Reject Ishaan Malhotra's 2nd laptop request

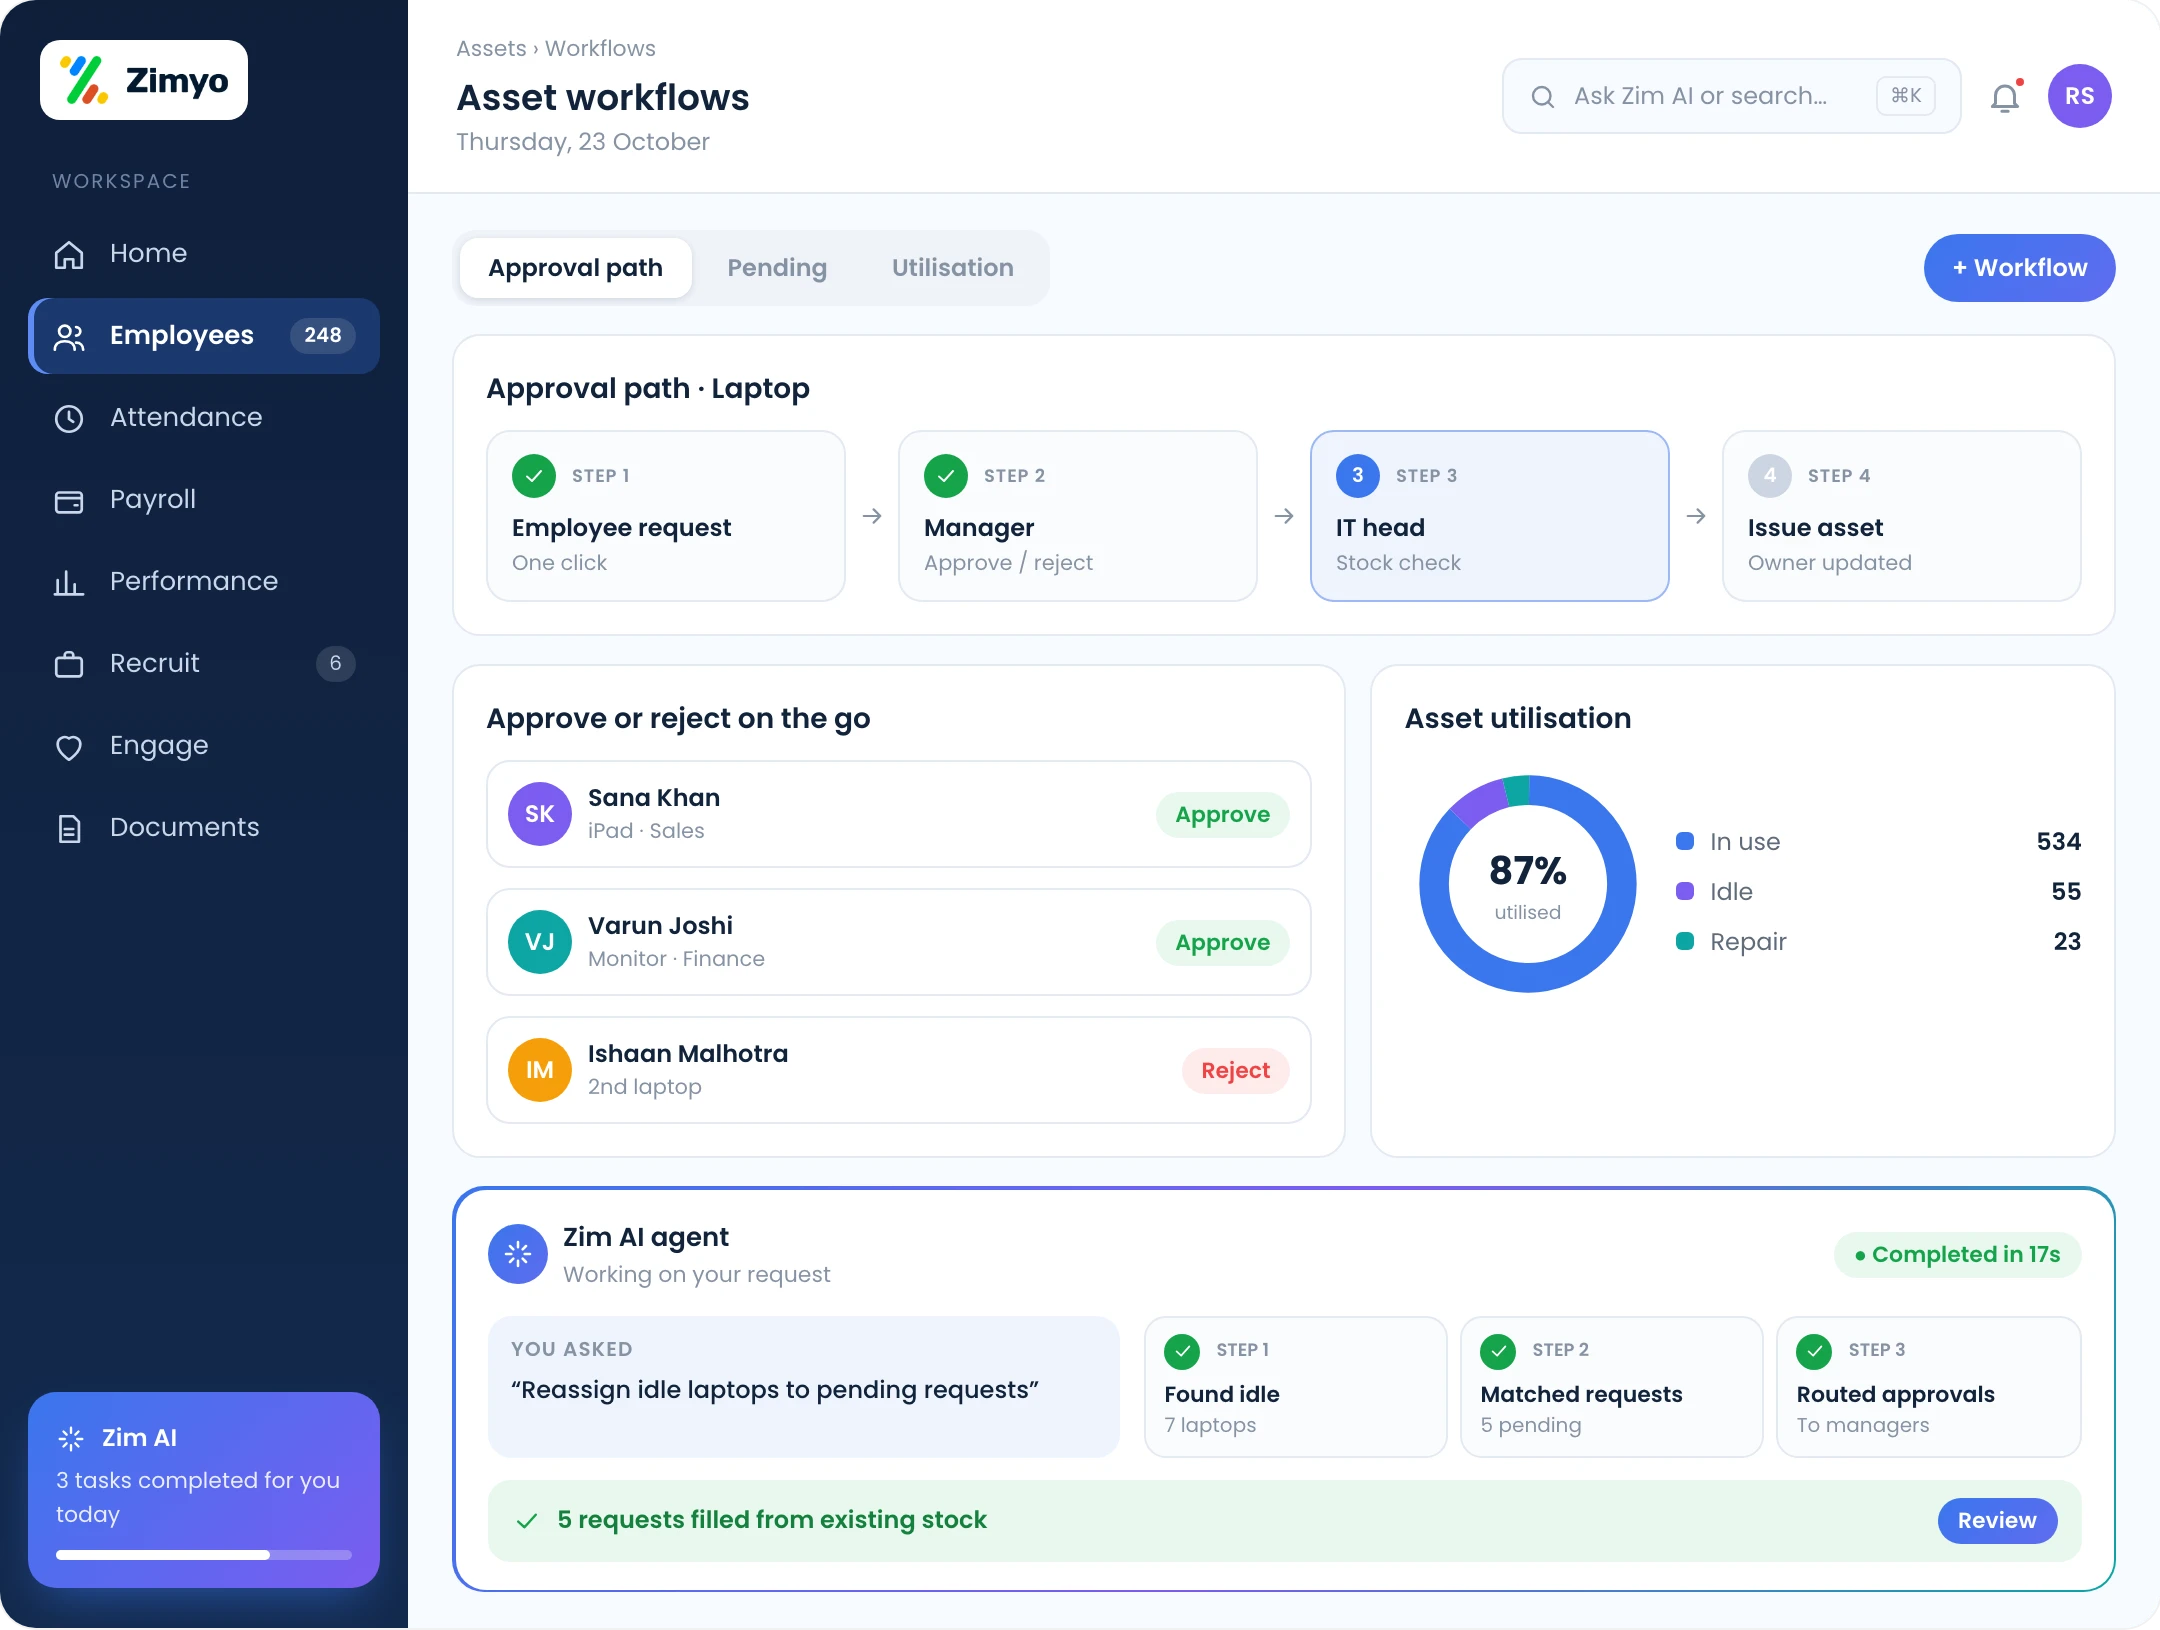(x=1235, y=1070)
